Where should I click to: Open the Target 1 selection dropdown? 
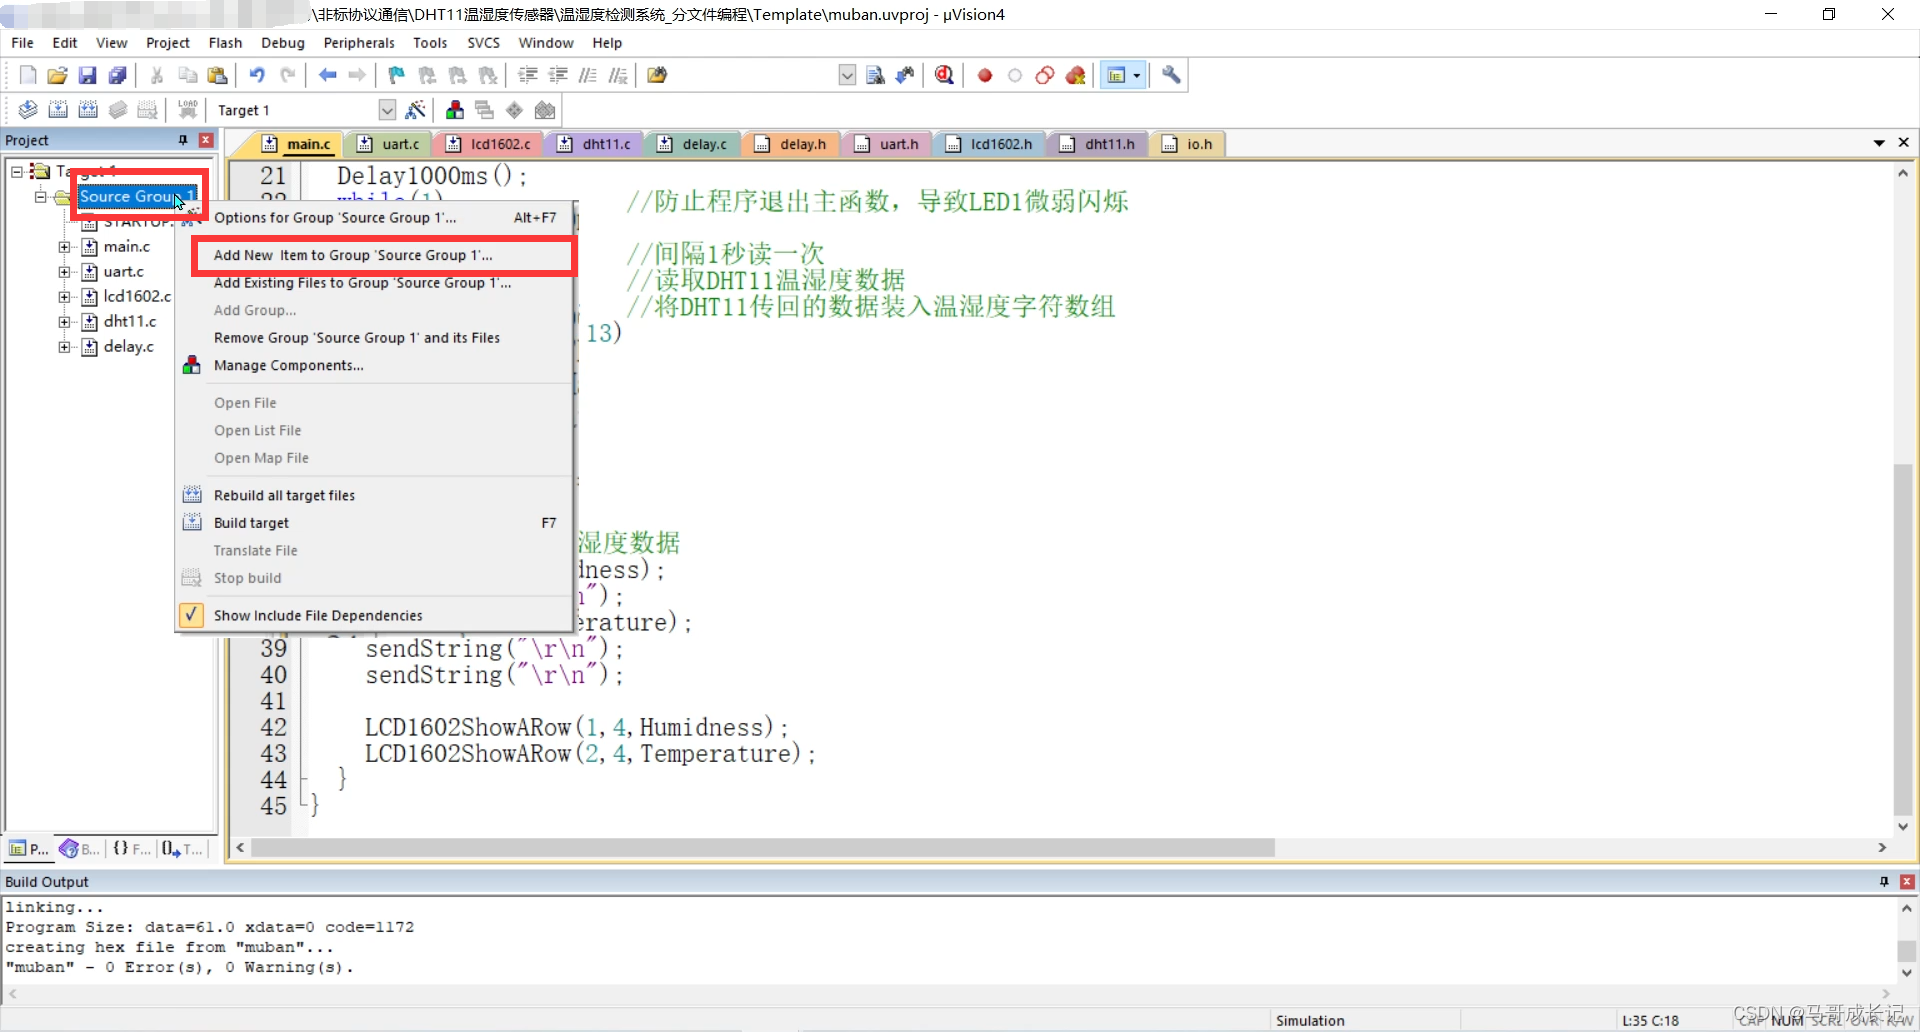pos(387,110)
